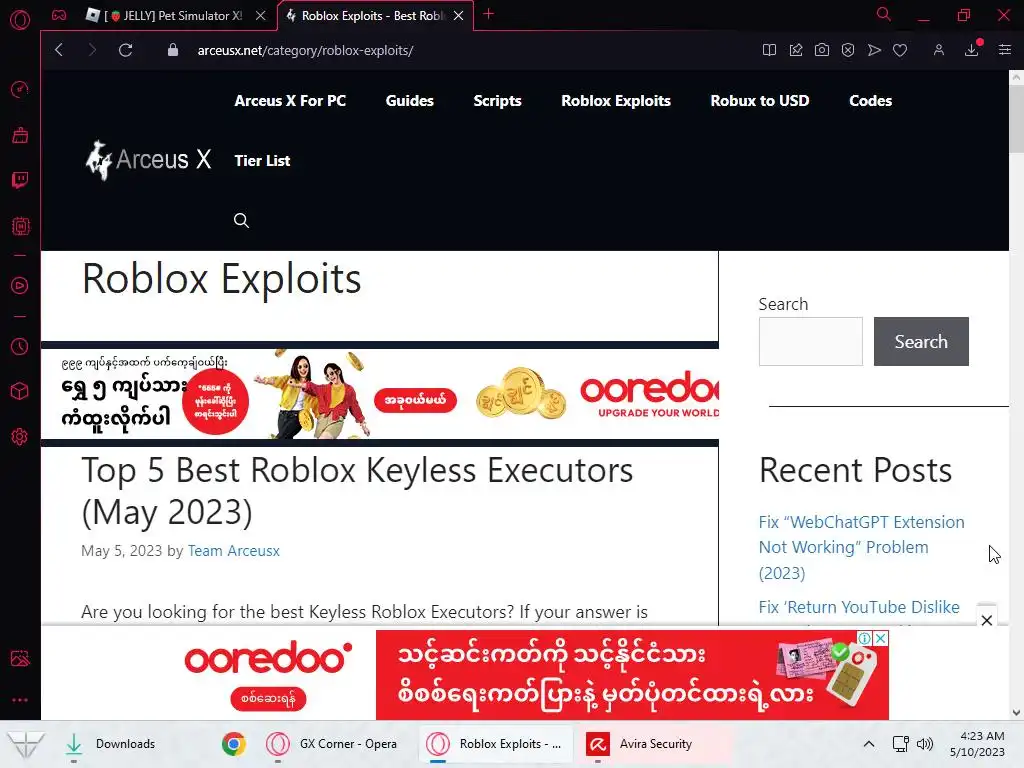Open the send/flow arrow icon
The height and width of the screenshot is (768, 1024).
pyautogui.click(x=874, y=50)
